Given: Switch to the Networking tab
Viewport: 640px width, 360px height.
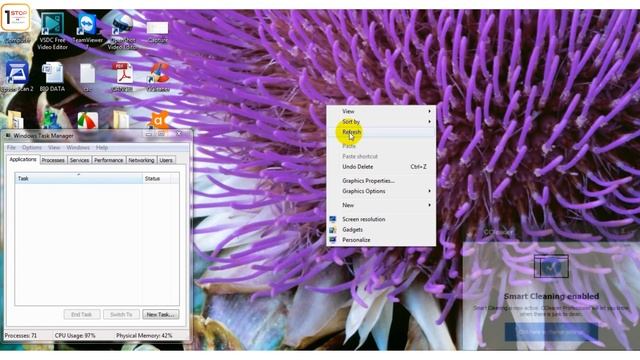Looking at the screenshot, I should (x=141, y=160).
